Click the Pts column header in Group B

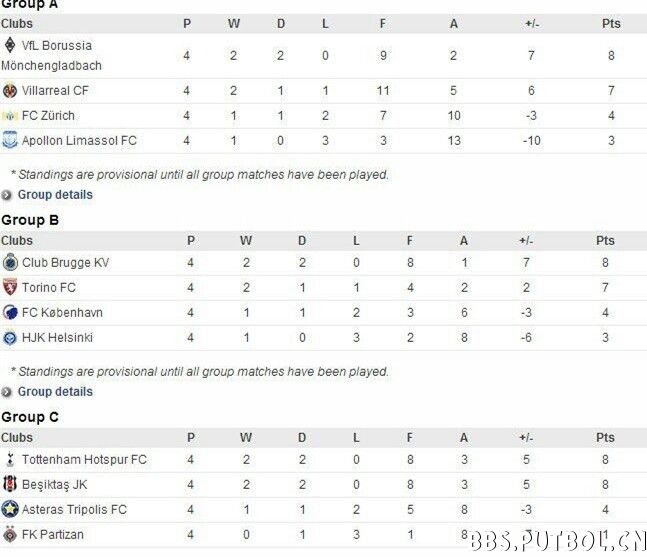[605, 241]
